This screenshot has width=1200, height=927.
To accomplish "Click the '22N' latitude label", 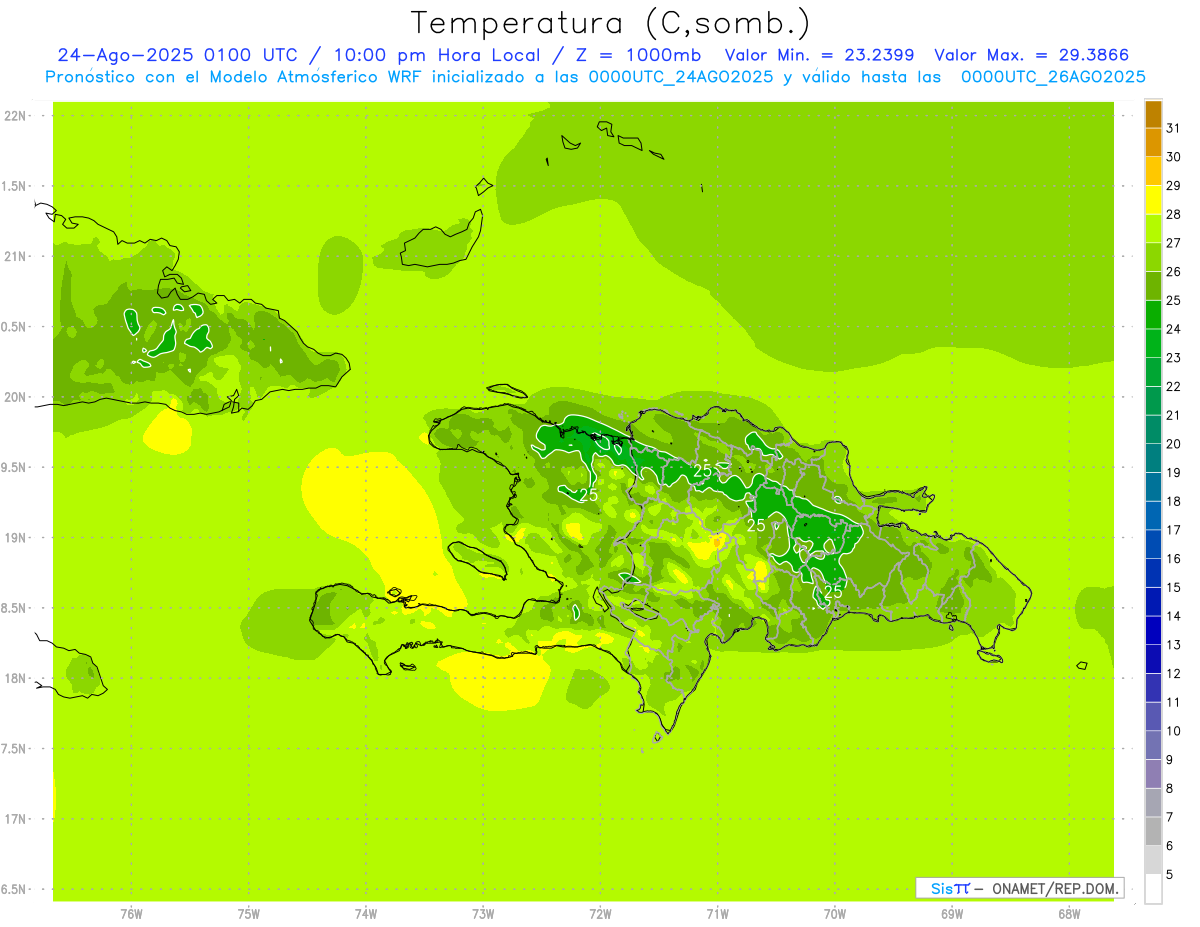I will 16,116.
